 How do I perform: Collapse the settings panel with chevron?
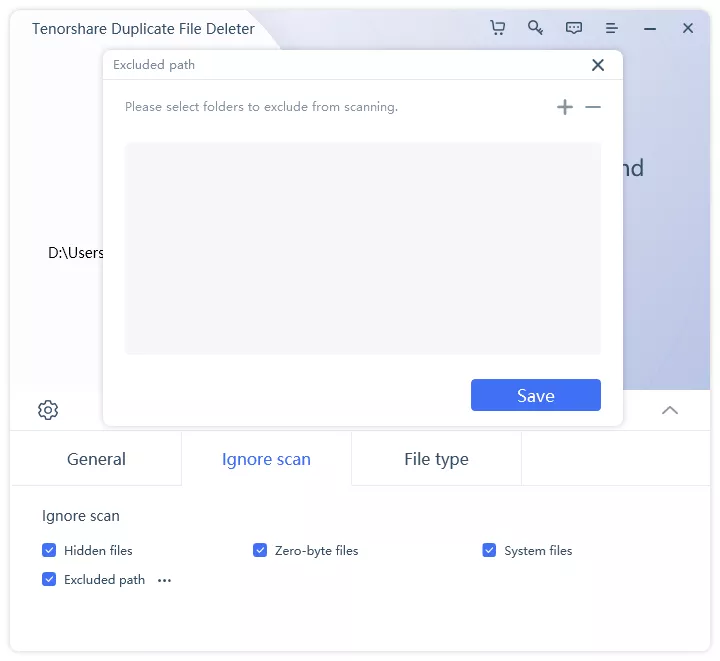[x=670, y=410]
